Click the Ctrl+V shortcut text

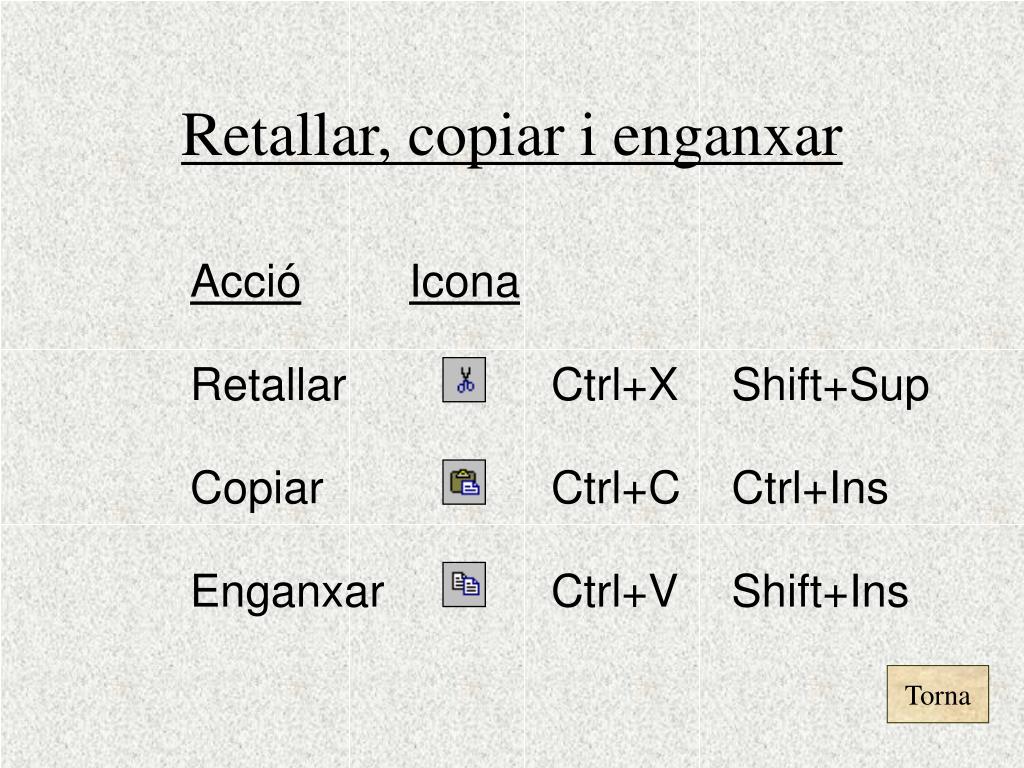(x=614, y=591)
